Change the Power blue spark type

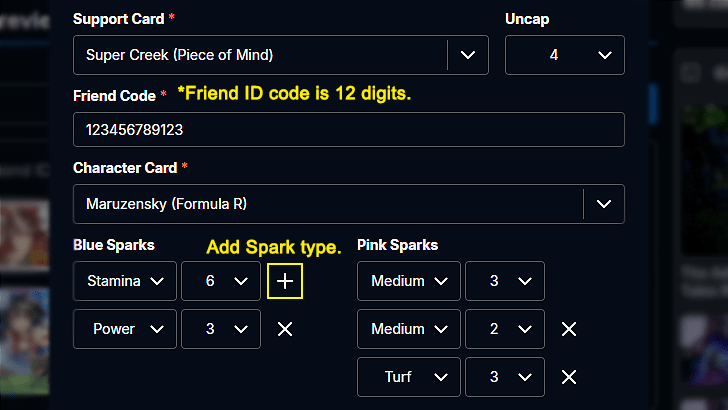pos(125,329)
